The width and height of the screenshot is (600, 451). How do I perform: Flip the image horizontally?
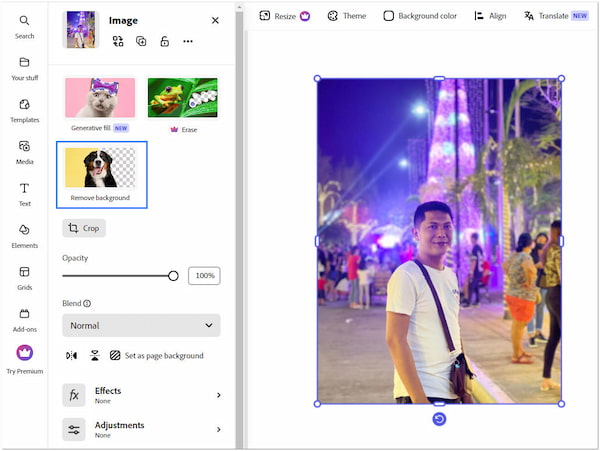point(71,355)
